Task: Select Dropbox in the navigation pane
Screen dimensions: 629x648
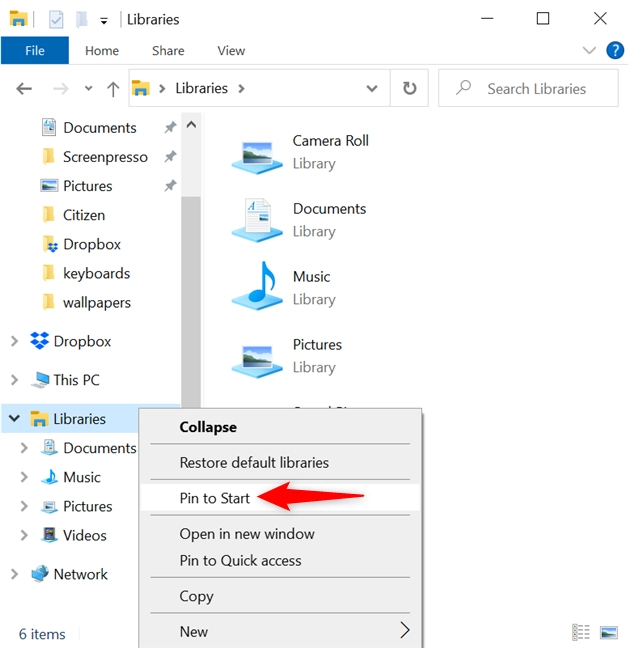Action: pyautogui.click(x=82, y=341)
